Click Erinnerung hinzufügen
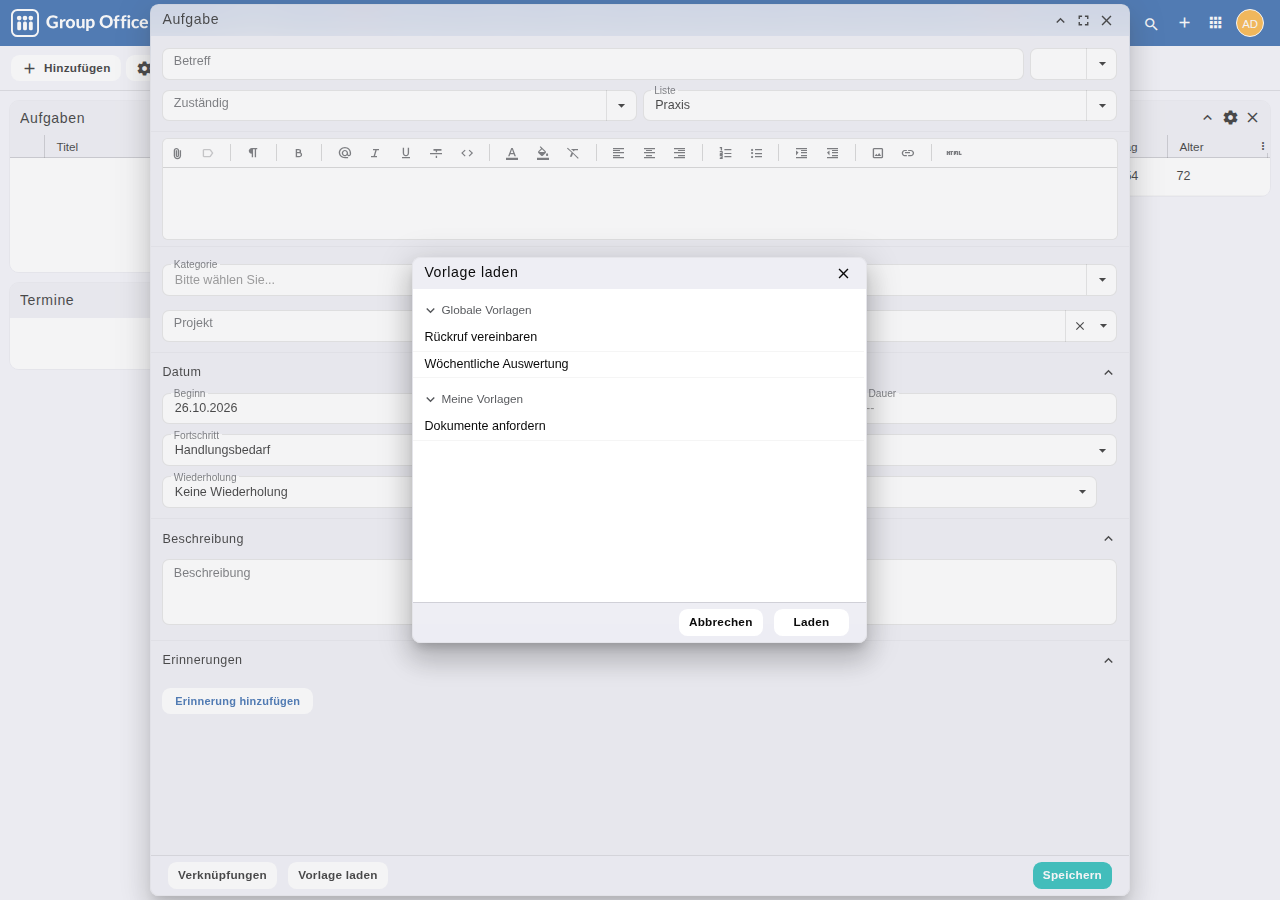The width and height of the screenshot is (1280, 900). (x=238, y=701)
